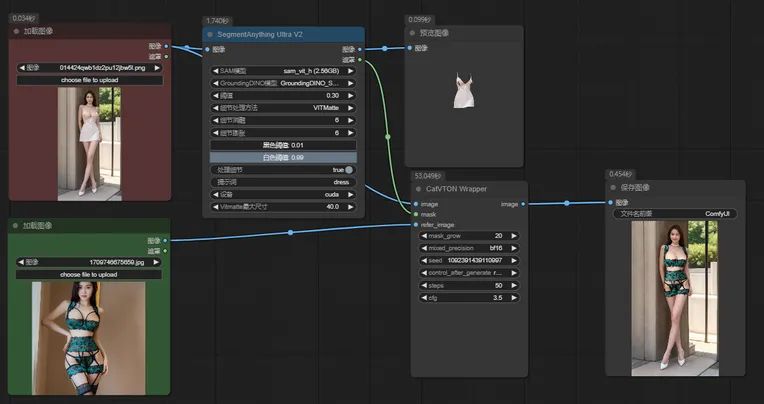The width and height of the screenshot is (764, 404).
Task: Collapse the CatVTON Wrapper node dot
Action: [x=416, y=189]
